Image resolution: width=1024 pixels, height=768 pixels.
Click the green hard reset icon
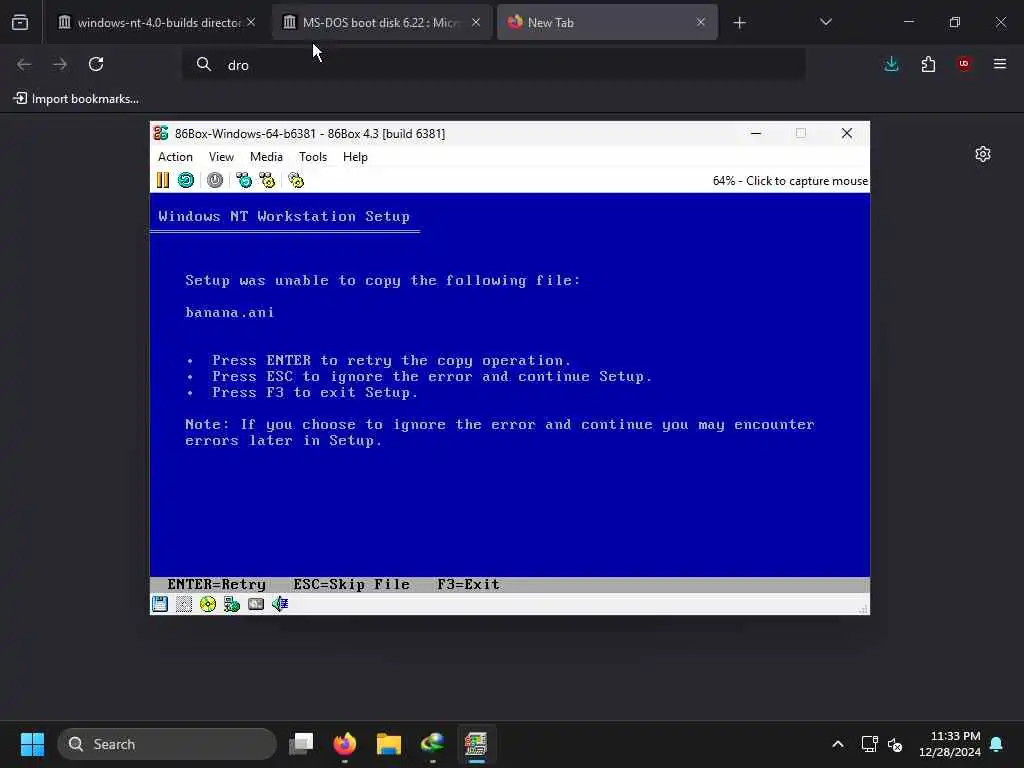(185, 180)
